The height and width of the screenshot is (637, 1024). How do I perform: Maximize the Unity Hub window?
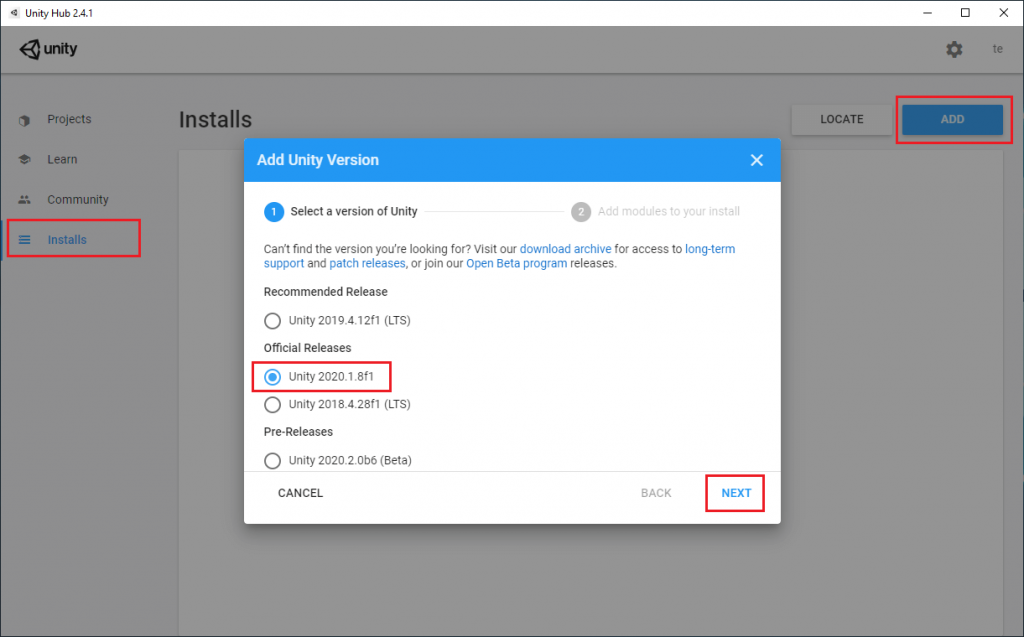(965, 12)
